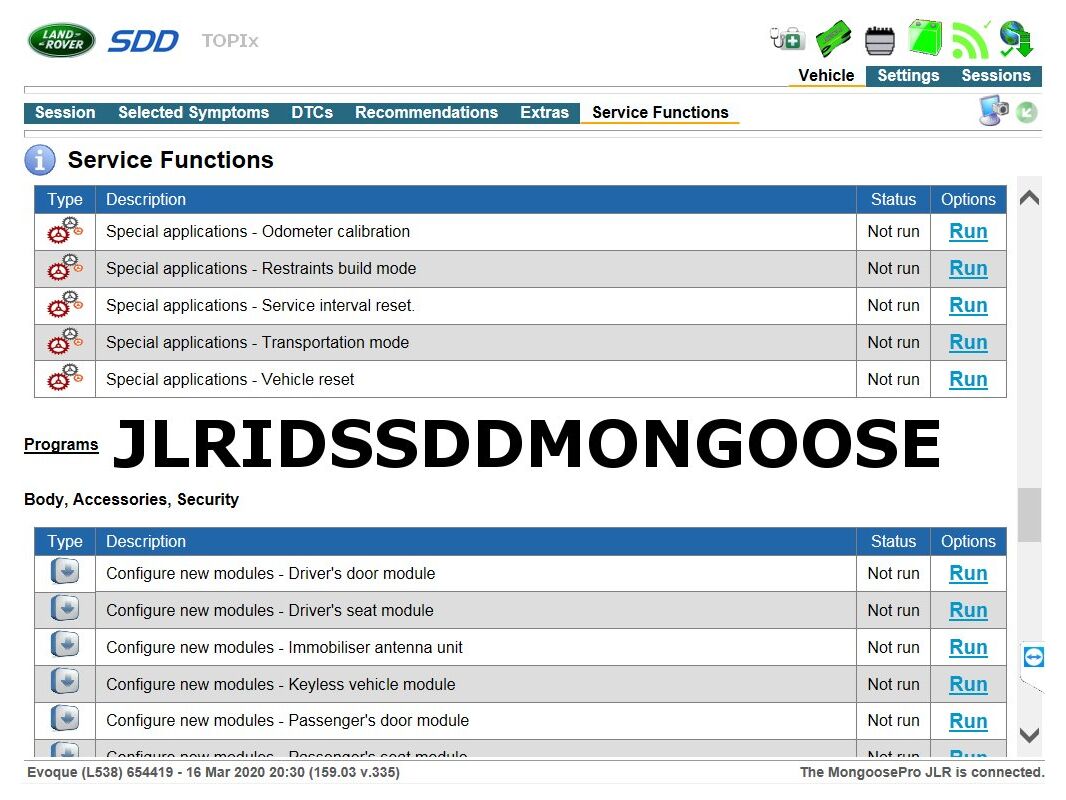The width and height of the screenshot is (1066, 800).
Task: Run Restraints build mode
Action: [x=968, y=268]
